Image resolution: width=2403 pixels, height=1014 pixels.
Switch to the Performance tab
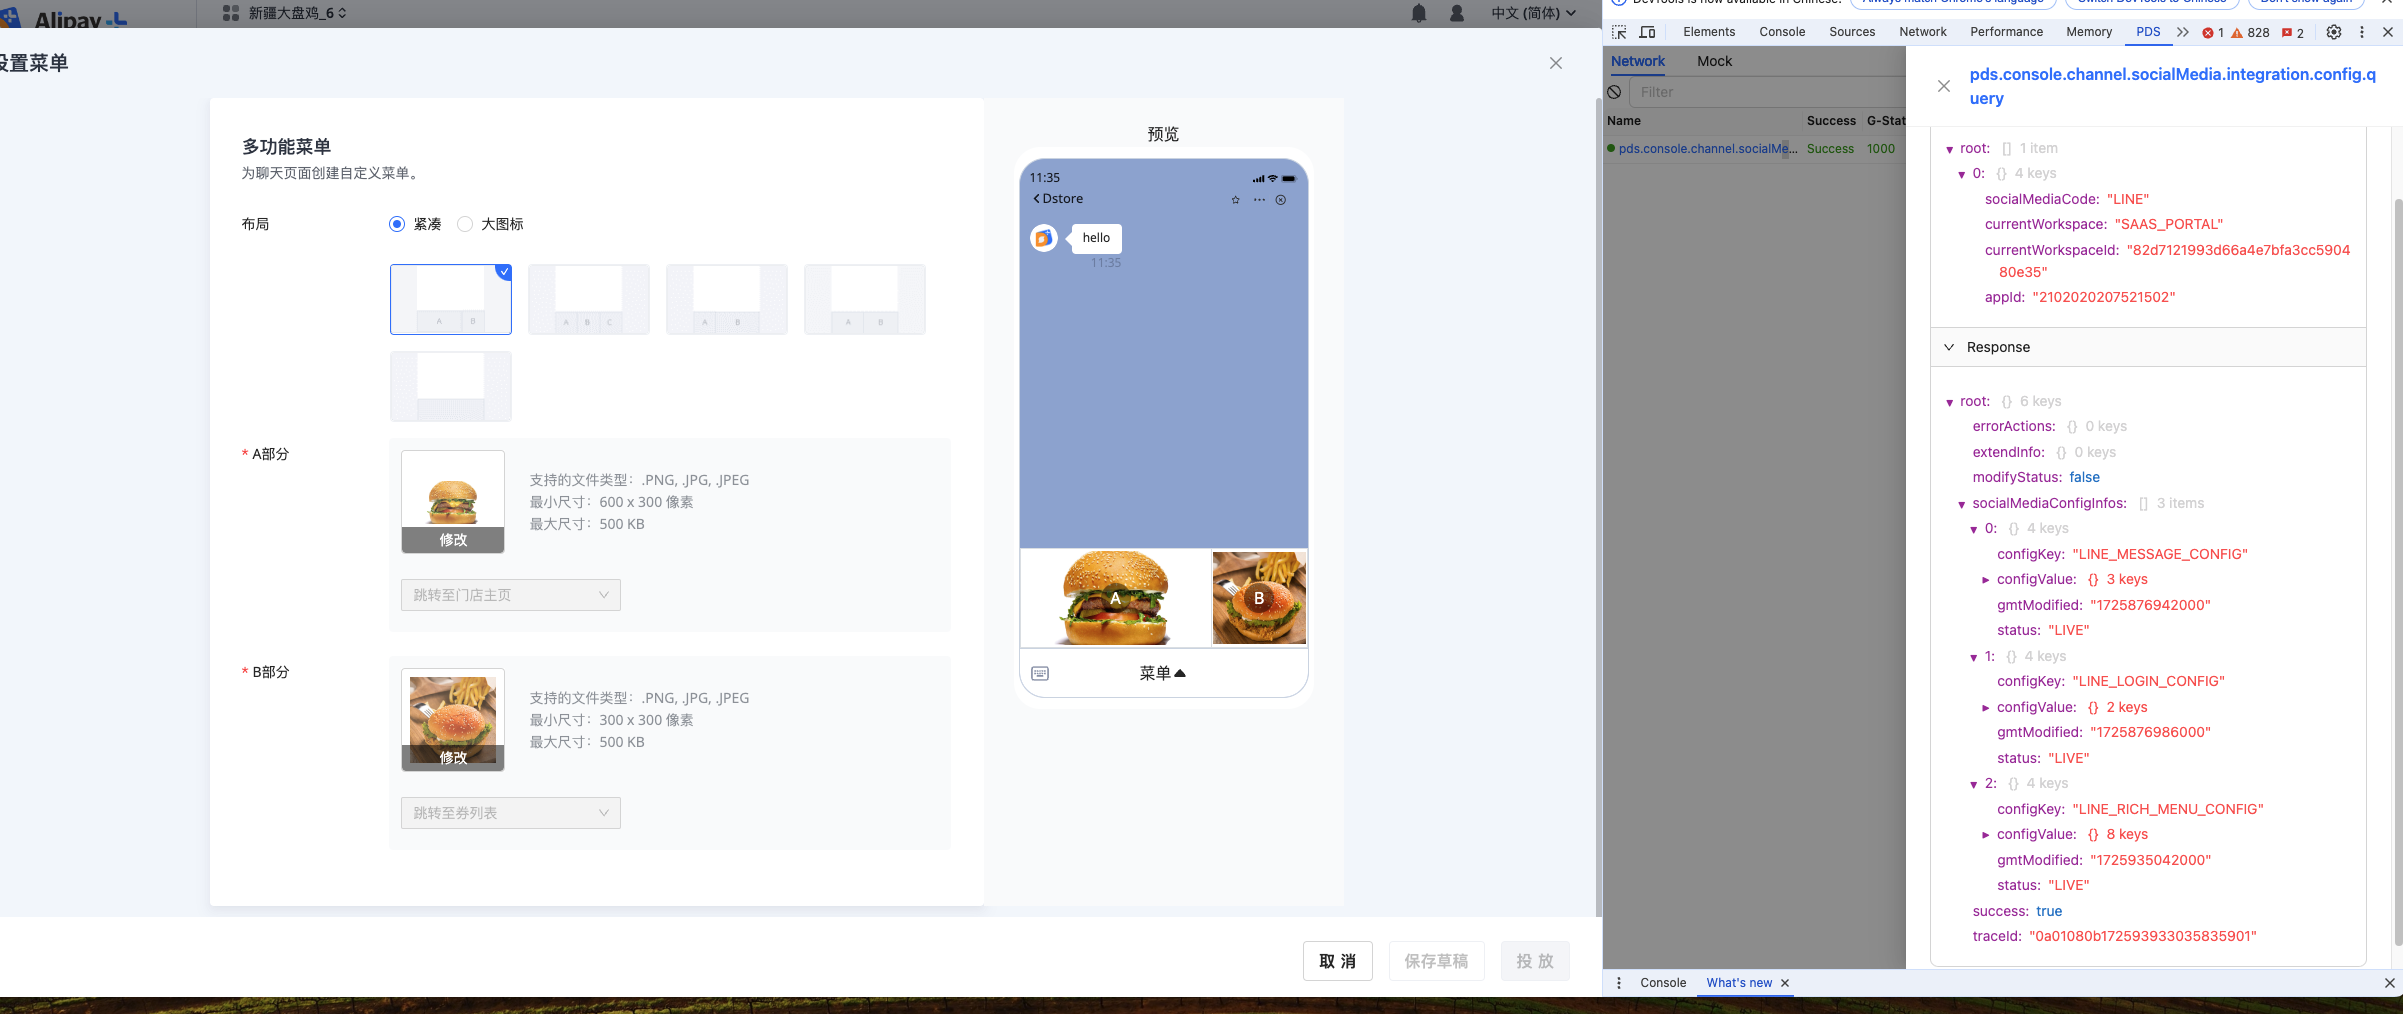[x=2006, y=32]
